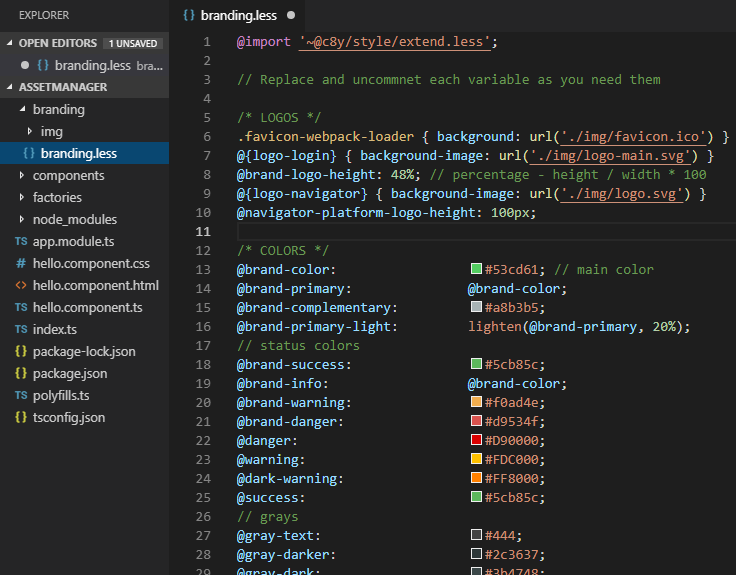Click the LESS icon in branding.less tab
The width and height of the screenshot is (736, 575).
tap(189, 16)
